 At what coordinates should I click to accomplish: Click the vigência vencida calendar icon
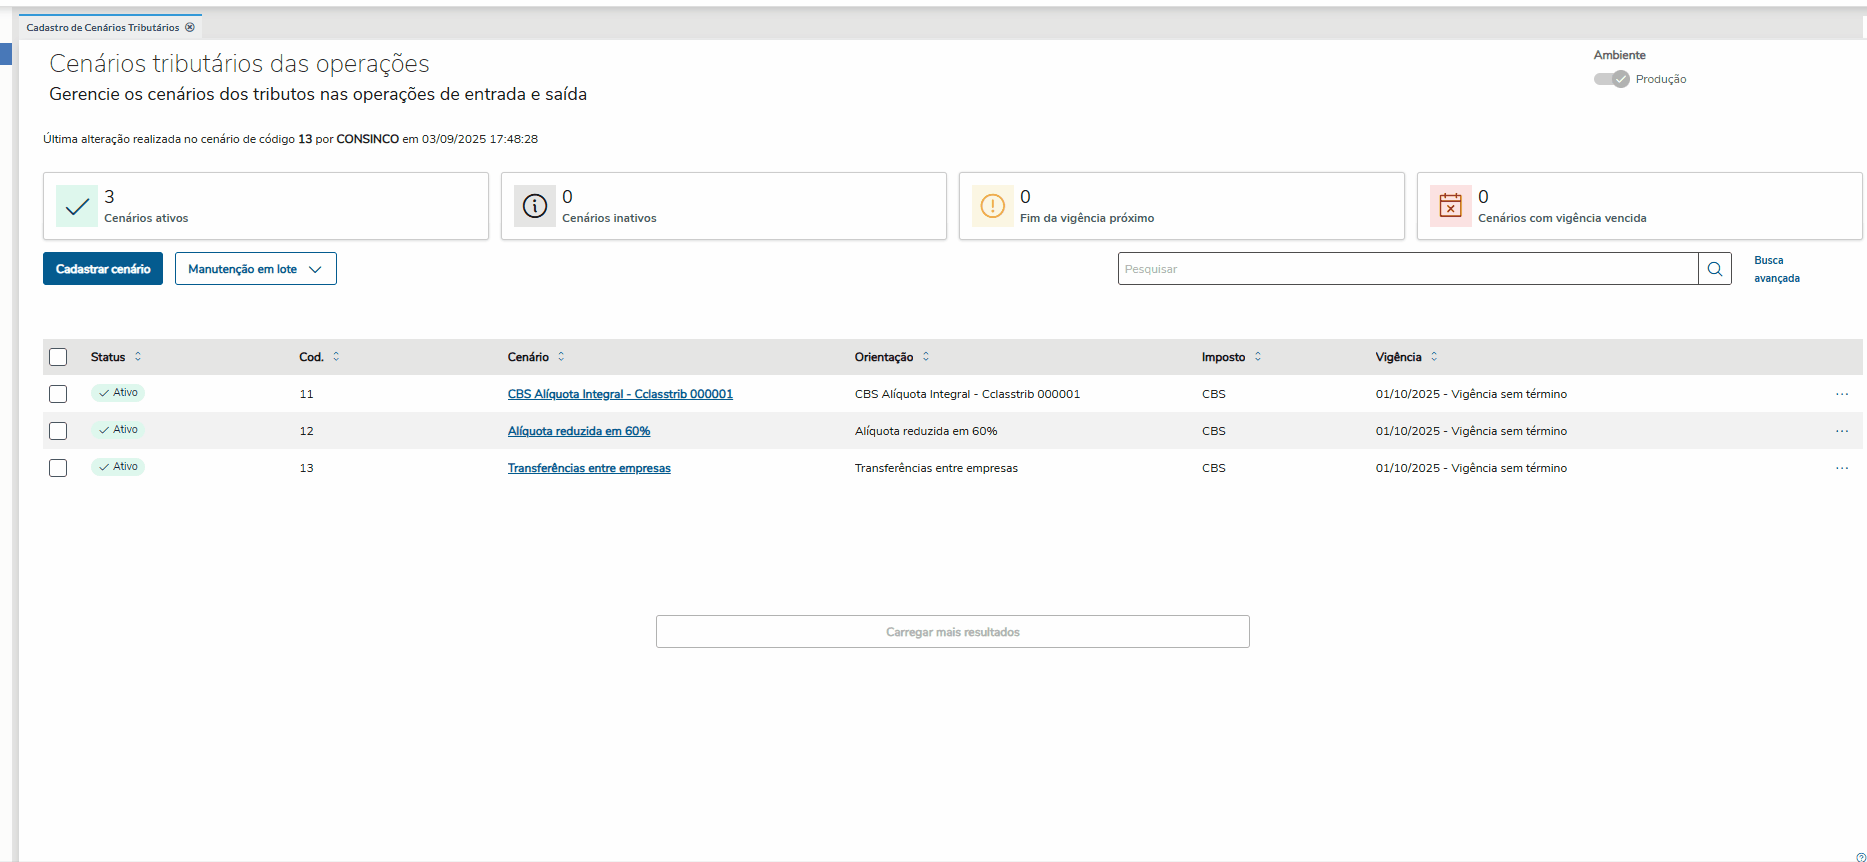(x=1450, y=206)
